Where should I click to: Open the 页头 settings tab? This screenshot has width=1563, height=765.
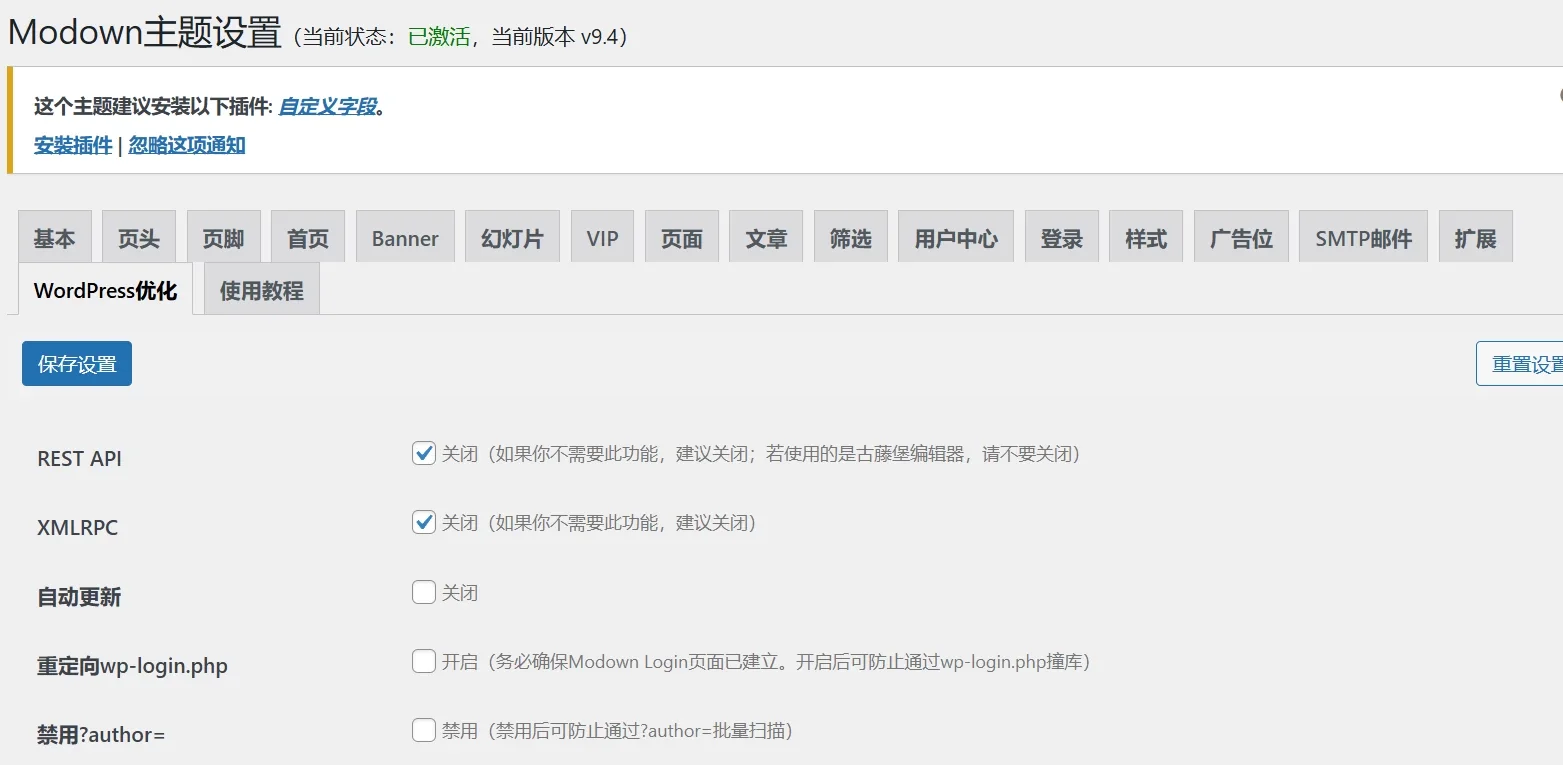coord(139,237)
